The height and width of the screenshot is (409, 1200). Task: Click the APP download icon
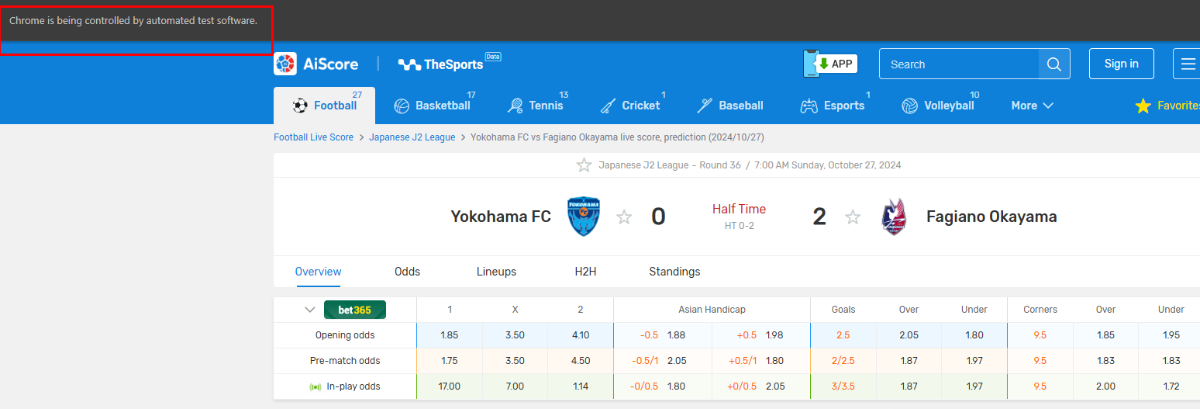click(831, 64)
